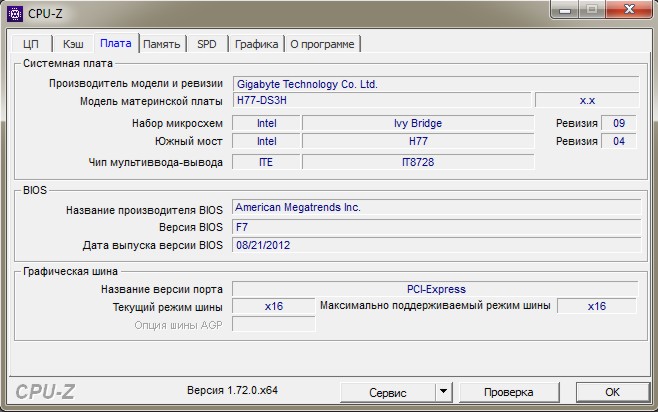Click the Название производителя BIOS label
This screenshot has width=658, height=412.
point(144,210)
